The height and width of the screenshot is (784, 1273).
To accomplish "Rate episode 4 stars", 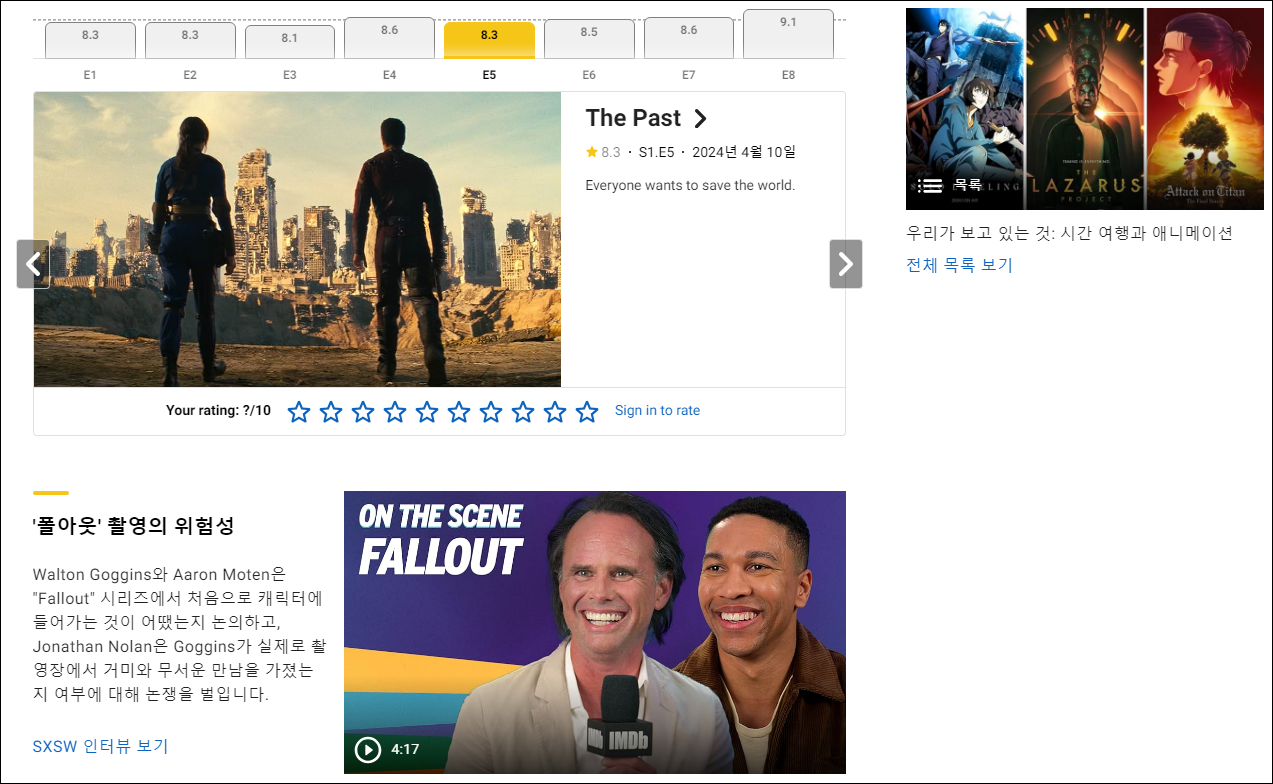I will (x=395, y=411).
